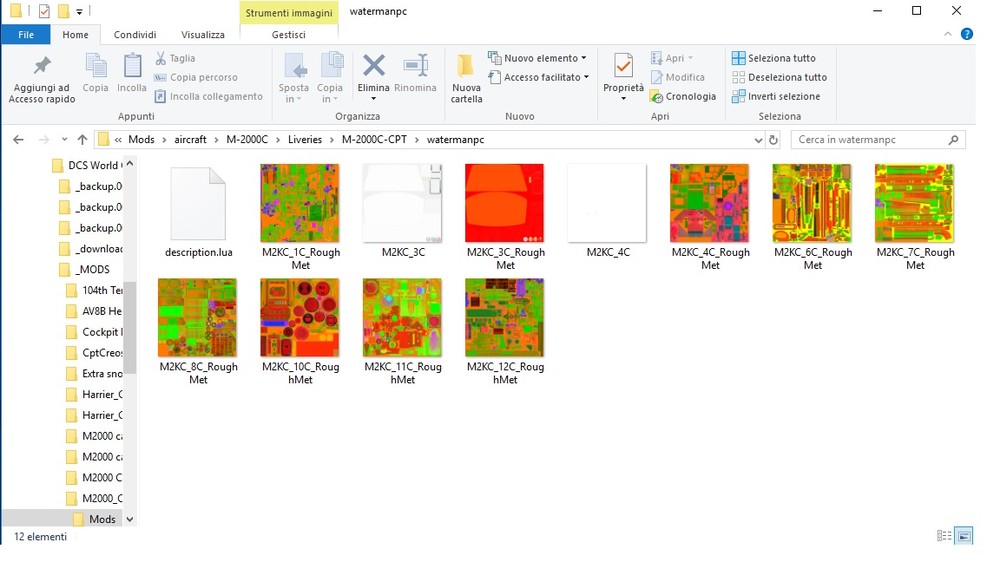
Task: Switch to large icons view
Action: 964,536
